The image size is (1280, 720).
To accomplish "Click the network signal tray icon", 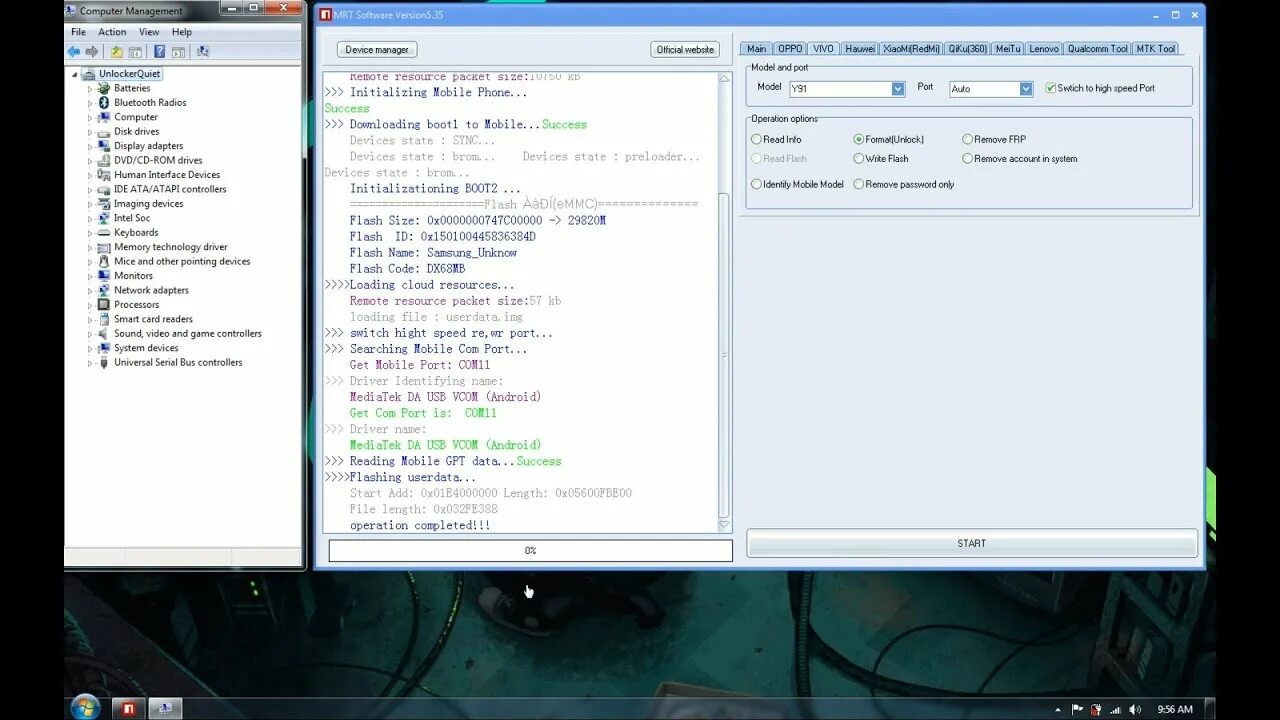I will coord(1116,709).
